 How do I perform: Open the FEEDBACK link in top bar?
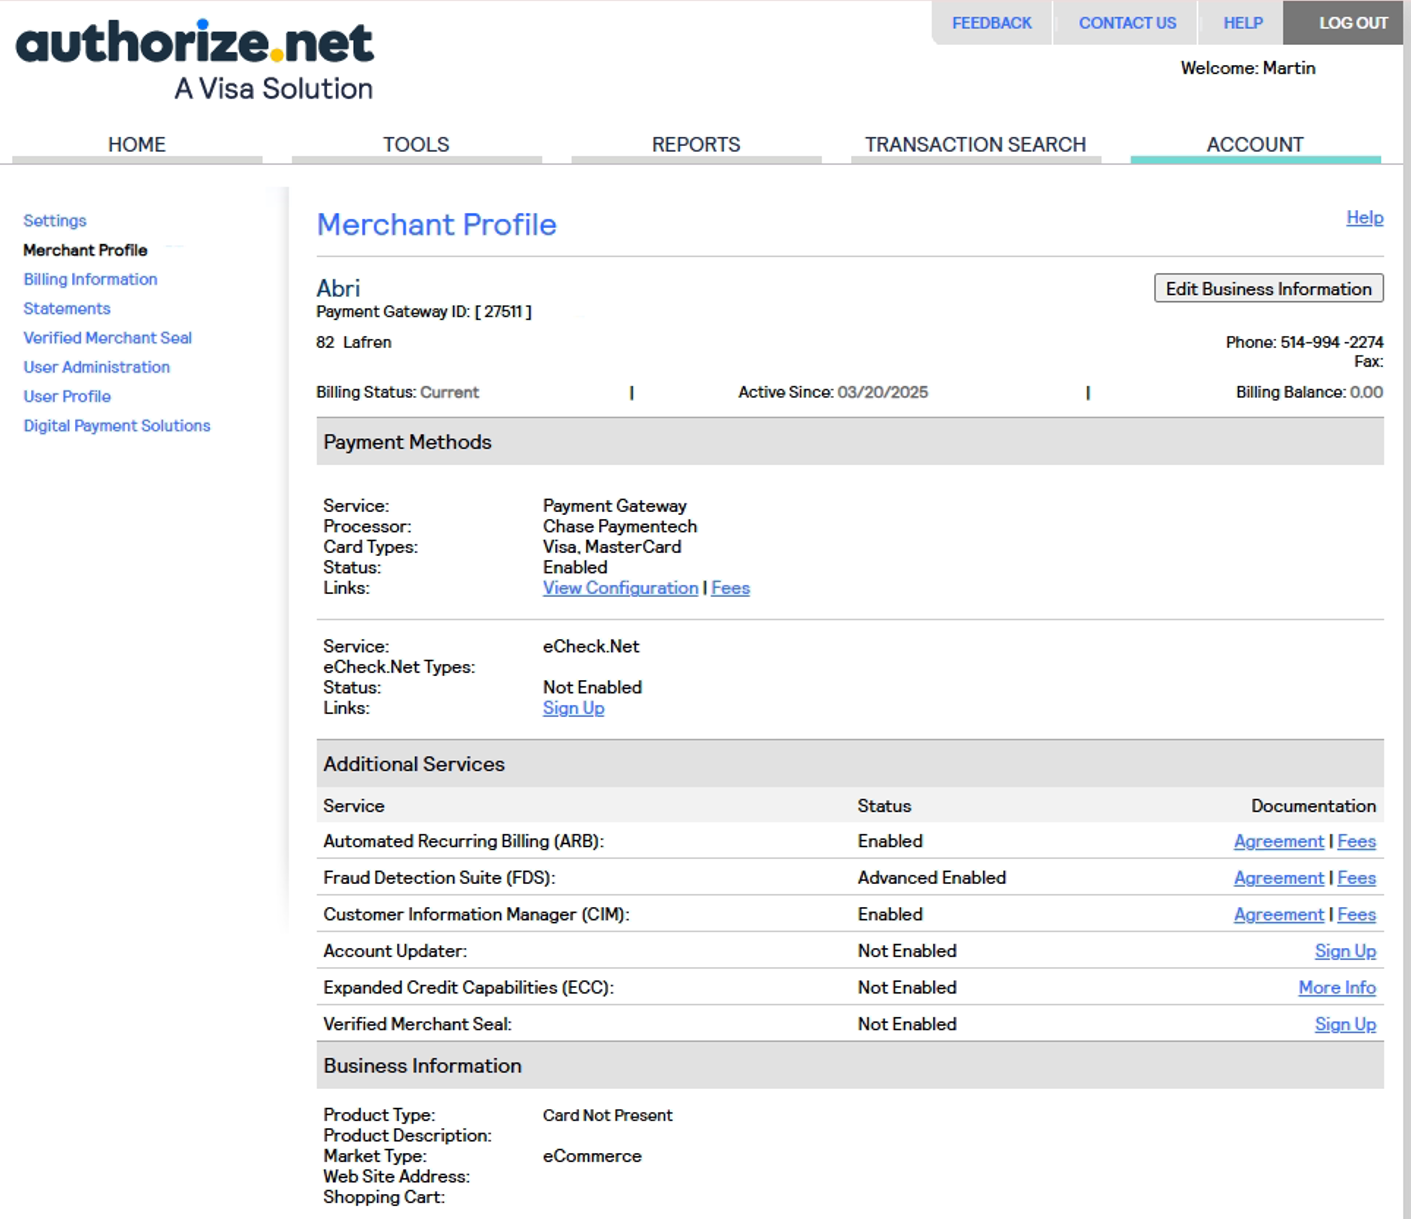[991, 23]
